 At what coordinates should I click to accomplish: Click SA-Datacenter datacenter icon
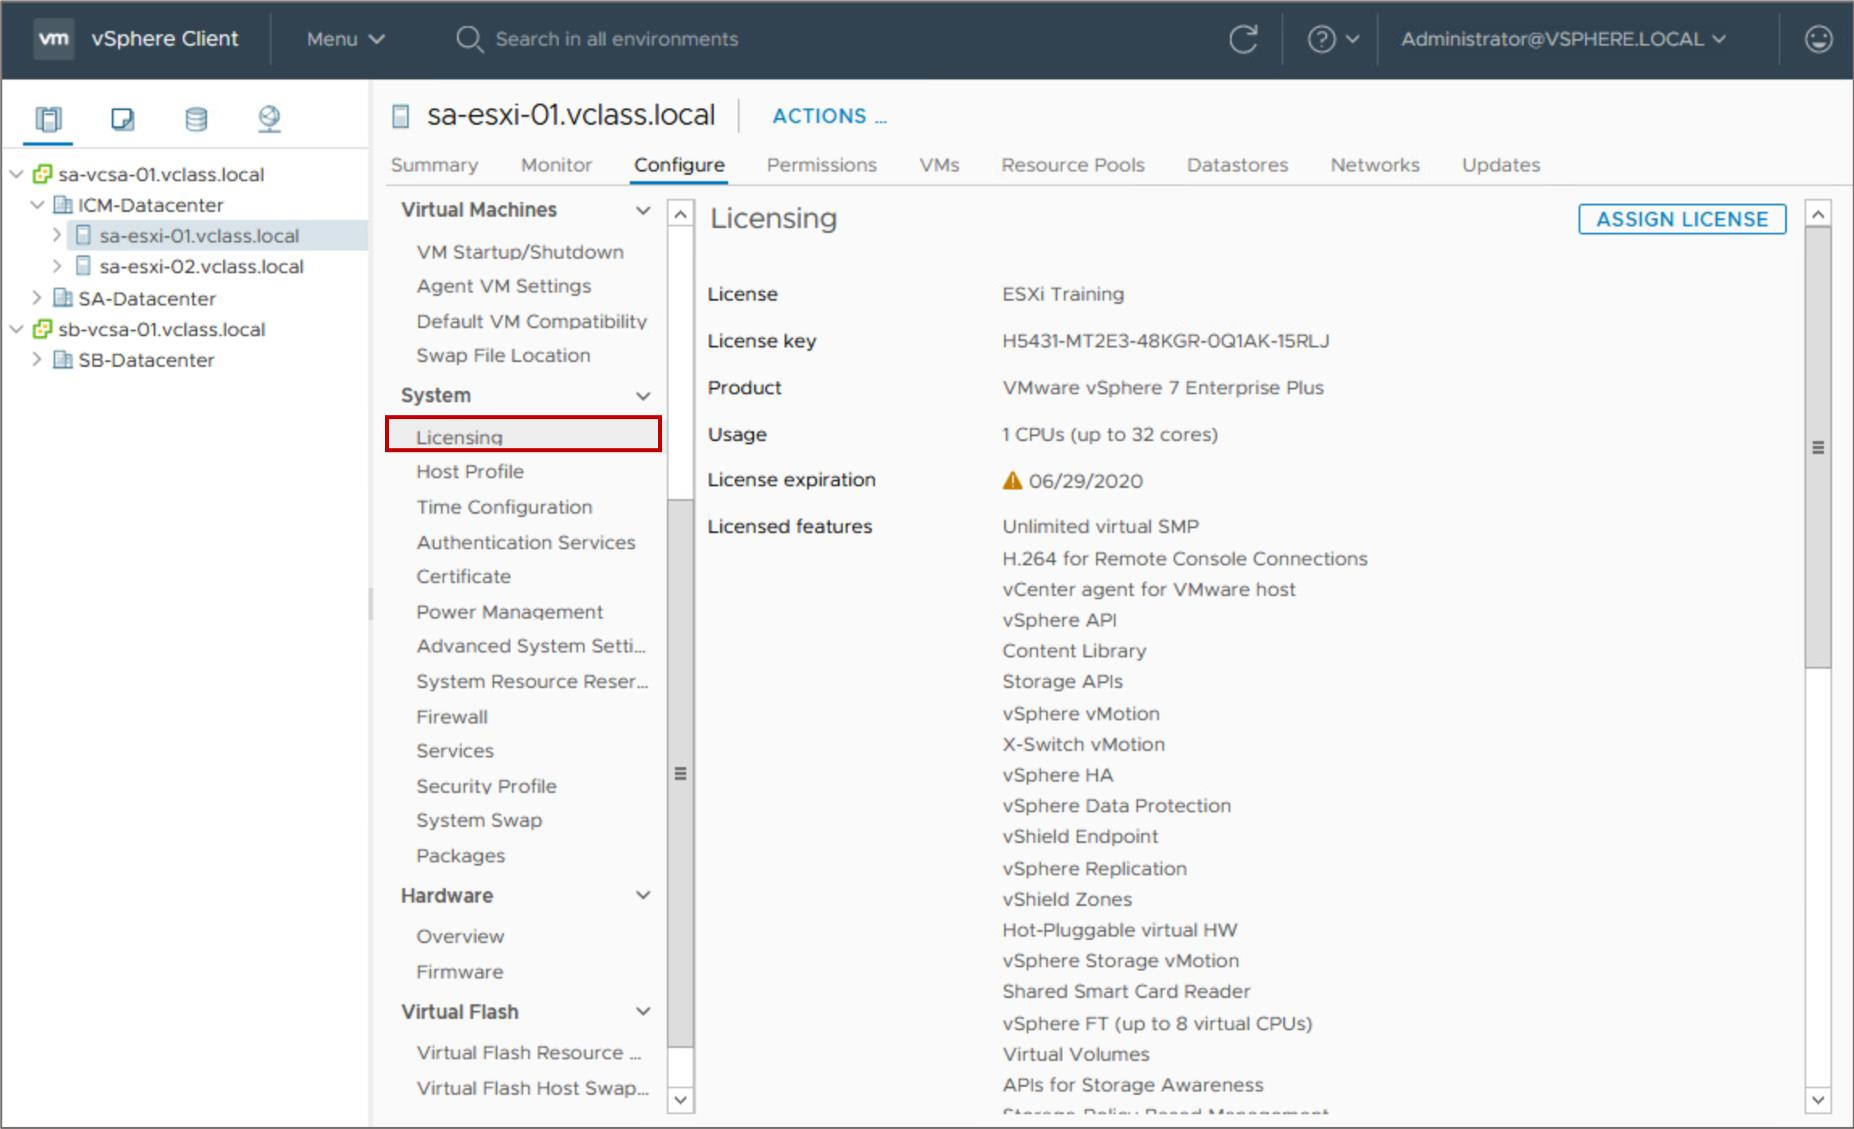click(x=62, y=298)
